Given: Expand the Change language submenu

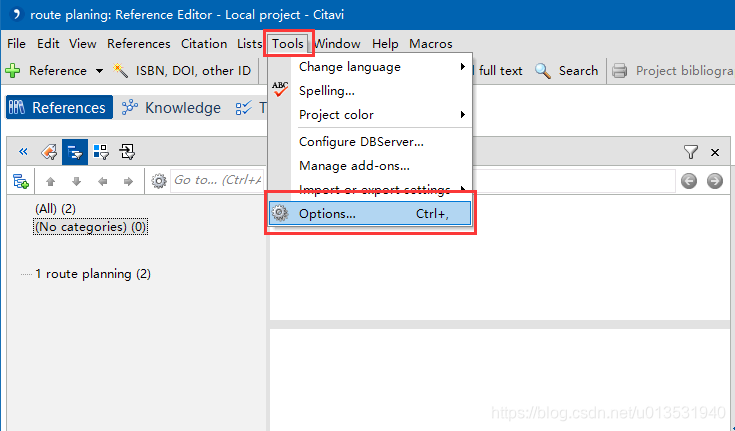Looking at the screenshot, I should pos(370,67).
